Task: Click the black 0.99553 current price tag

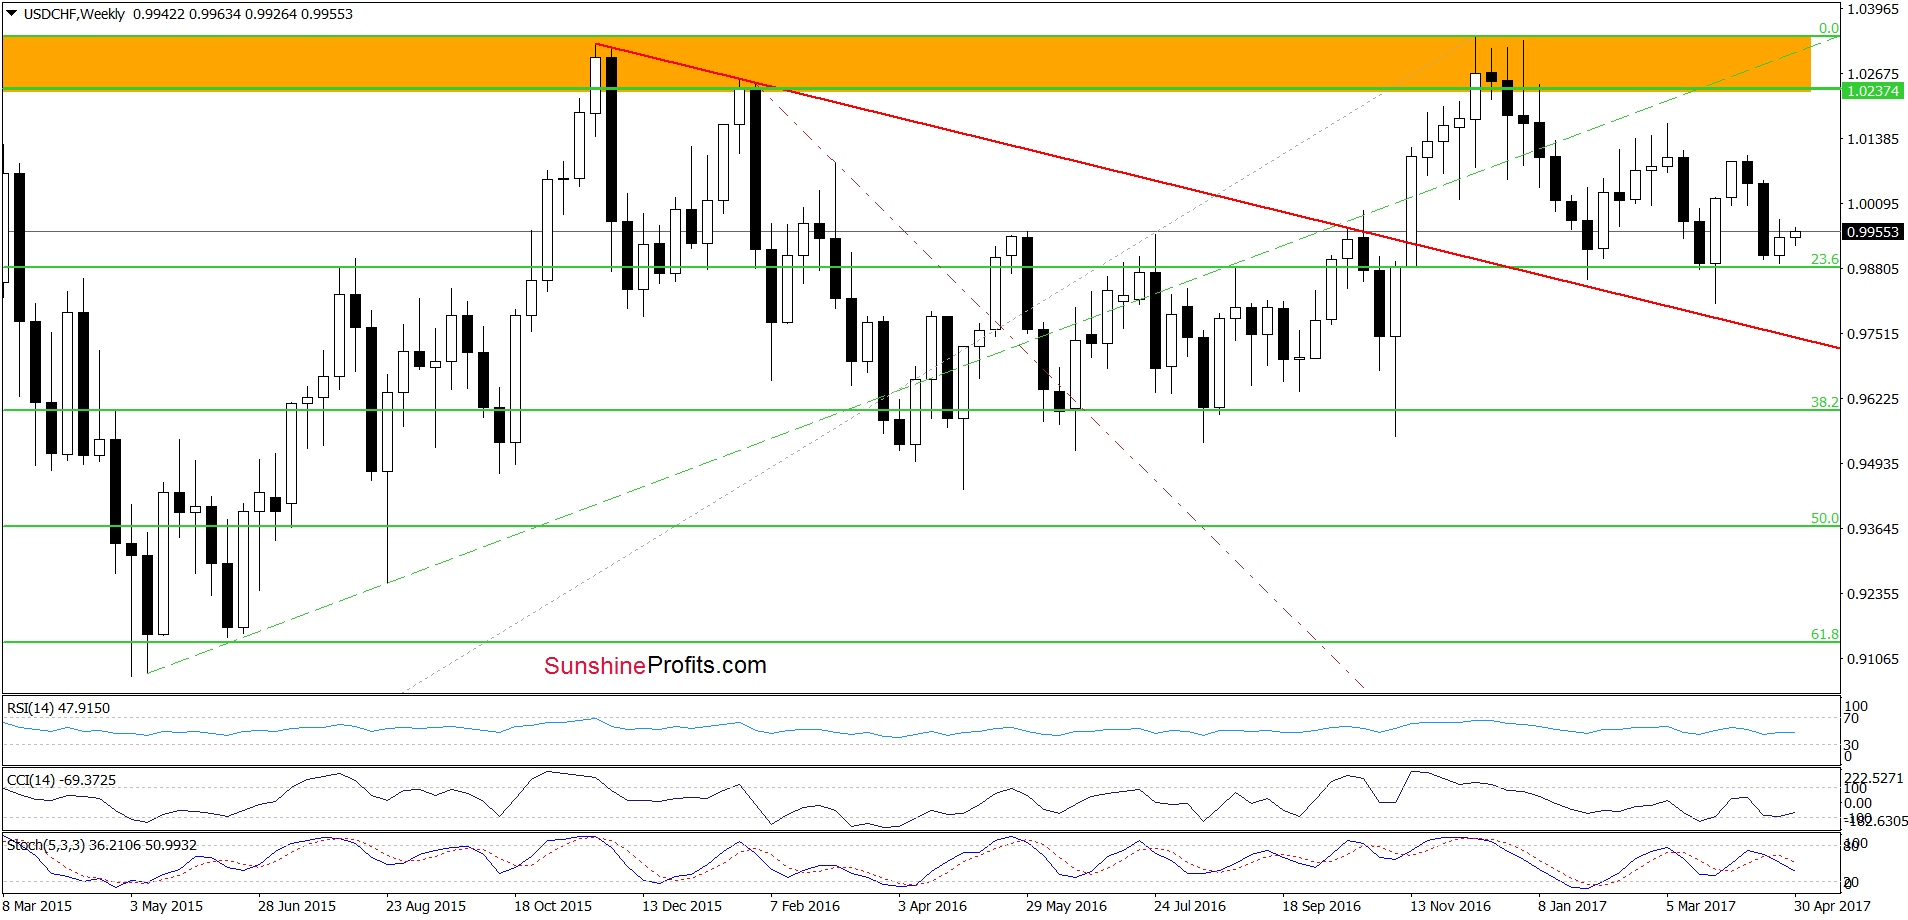Action: [x=1872, y=232]
